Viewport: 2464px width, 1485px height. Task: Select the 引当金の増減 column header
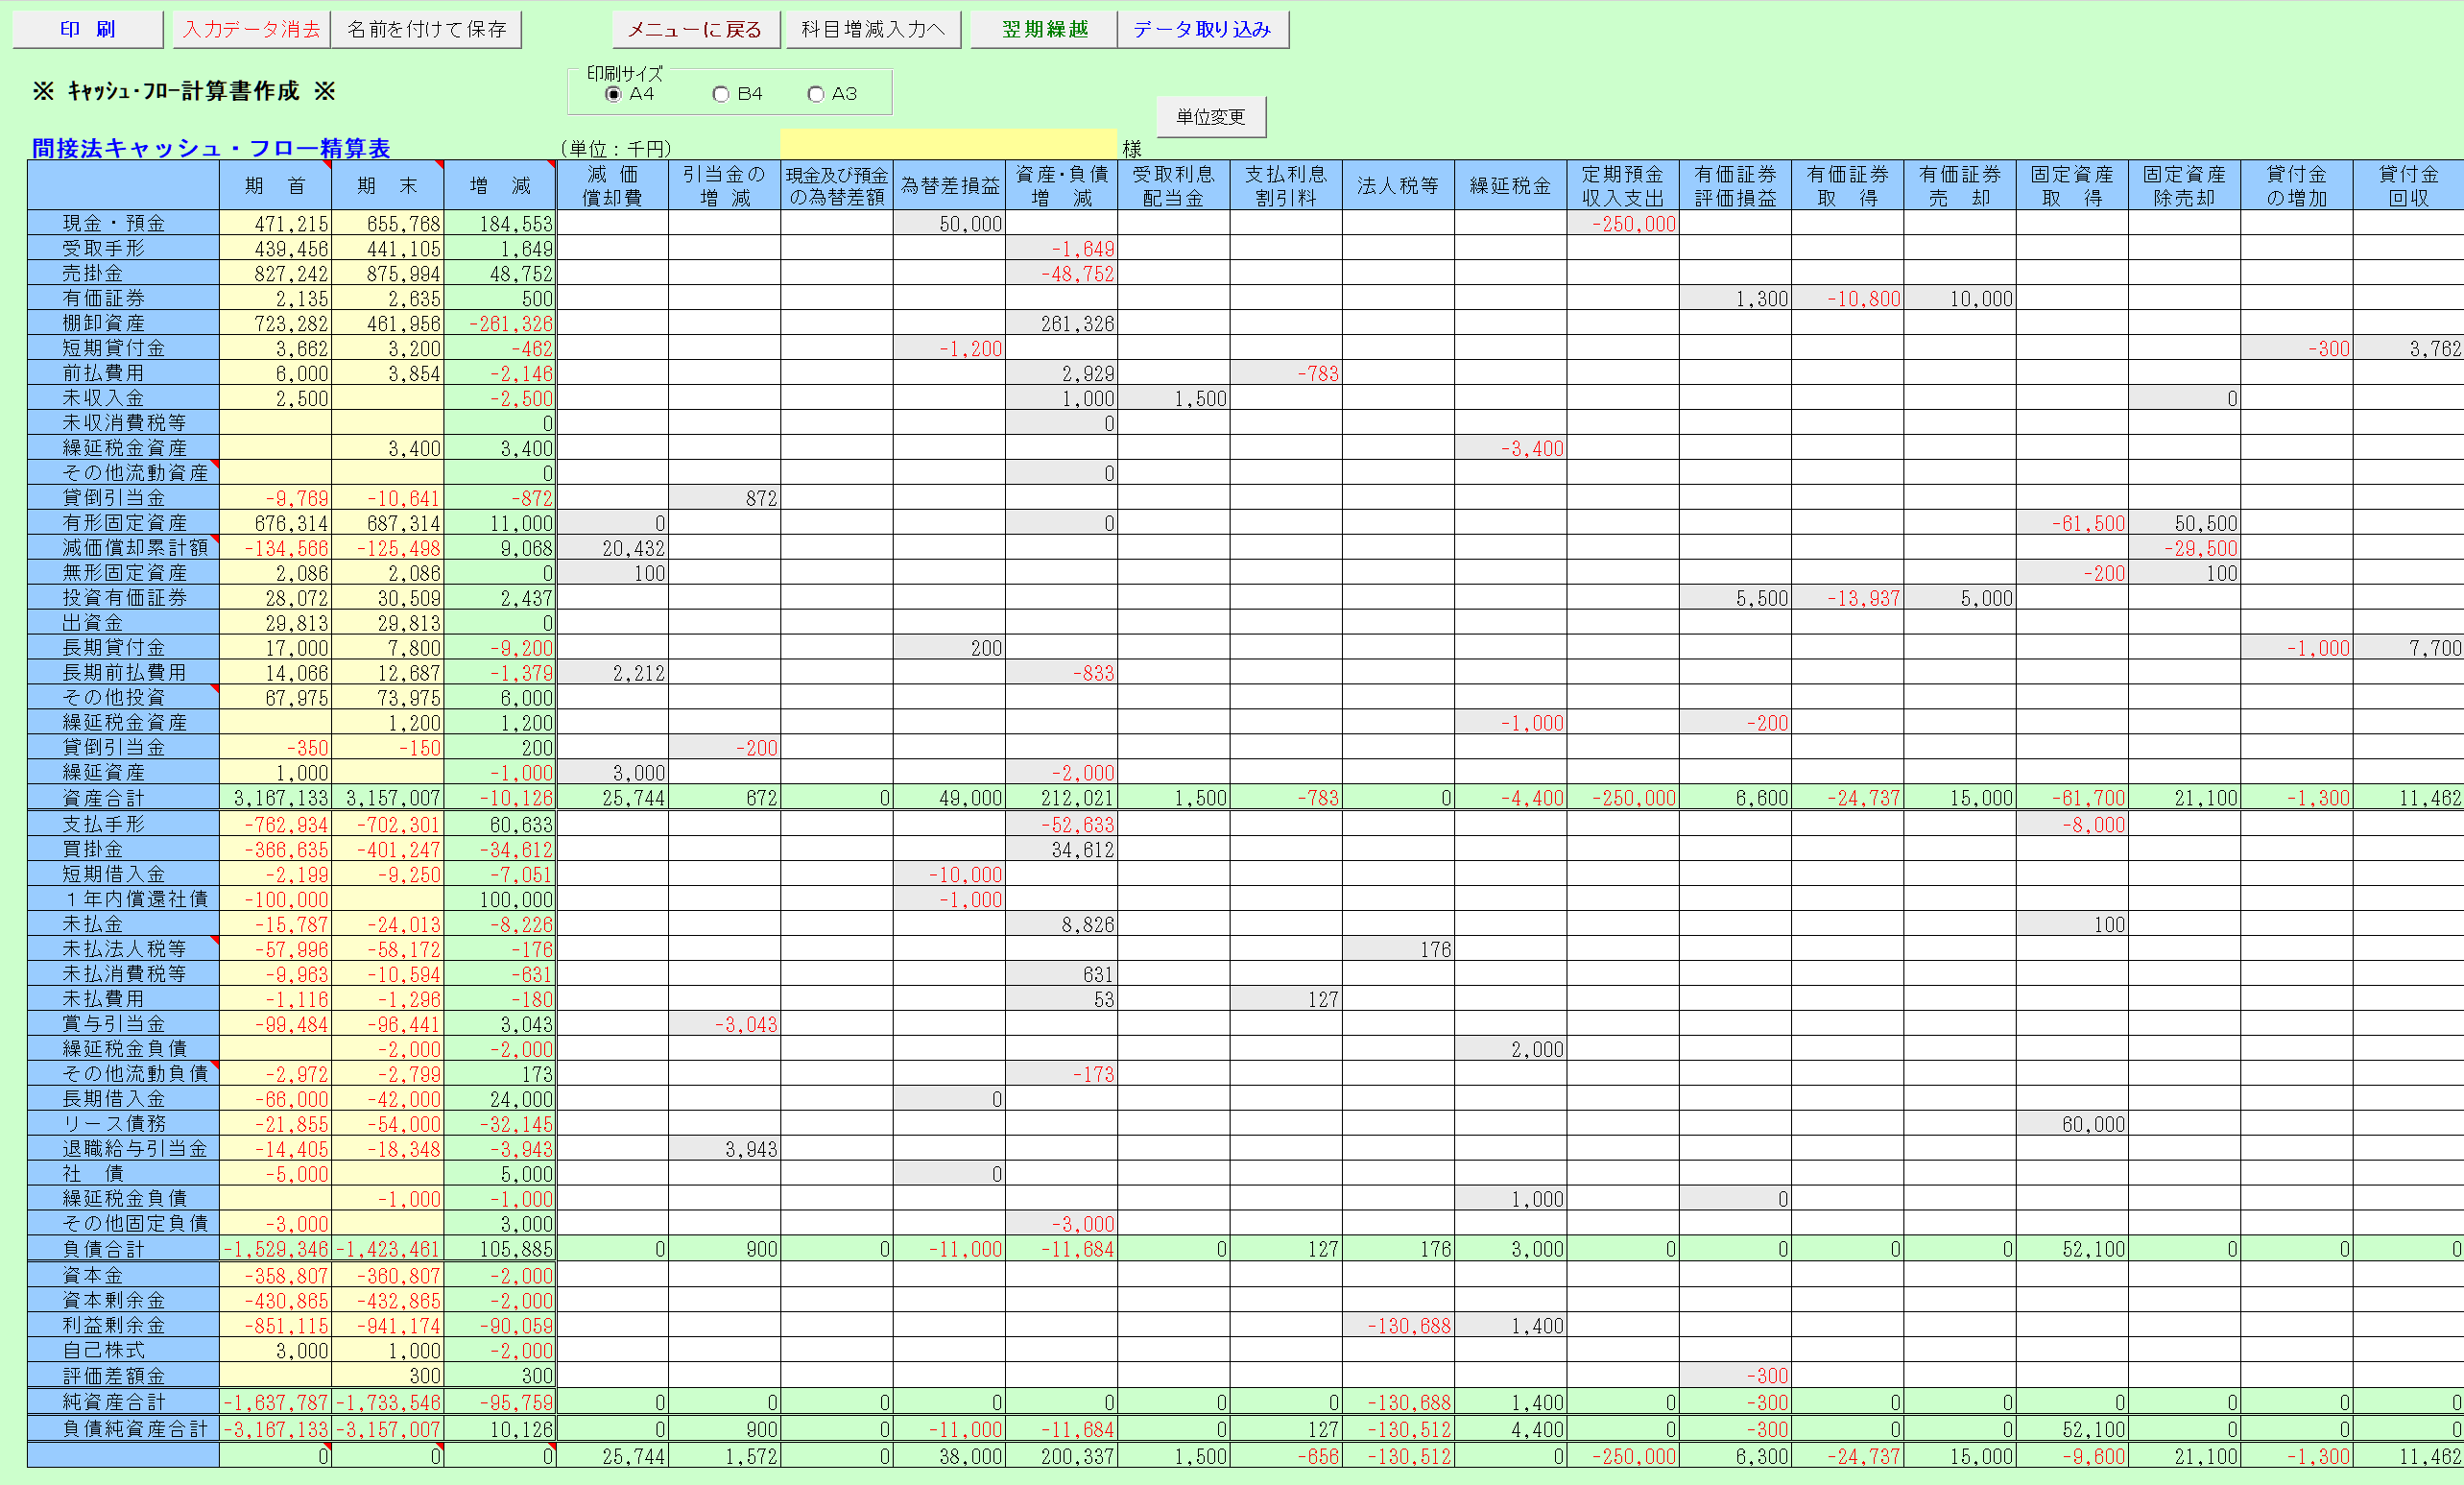click(724, 186)
